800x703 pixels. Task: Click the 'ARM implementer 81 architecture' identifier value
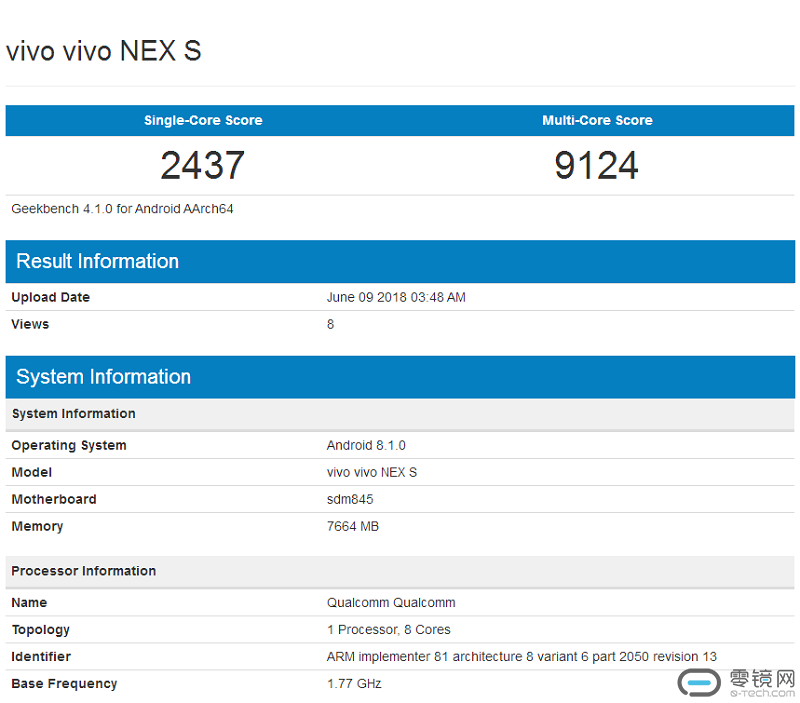tap(521, 657)
